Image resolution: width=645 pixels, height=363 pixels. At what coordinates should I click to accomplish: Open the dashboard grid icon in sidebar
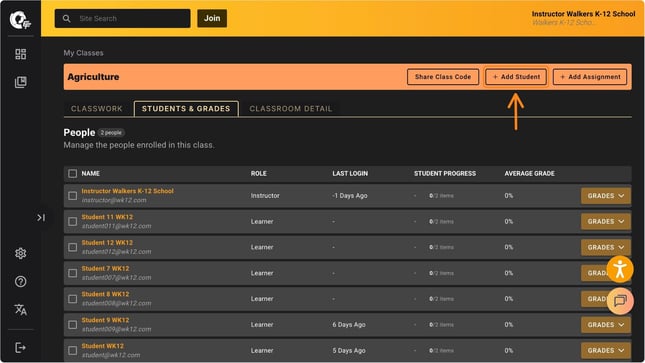click(21, 54)
